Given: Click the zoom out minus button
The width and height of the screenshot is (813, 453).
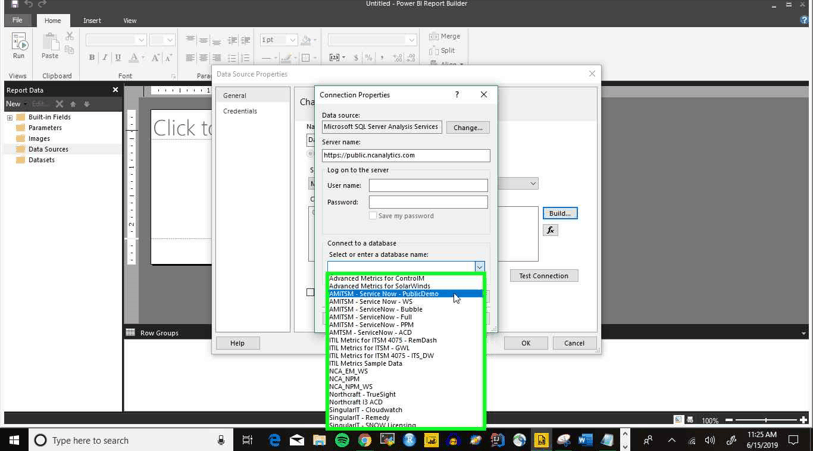Looking at the screenshot, I should tap(729, 420).
